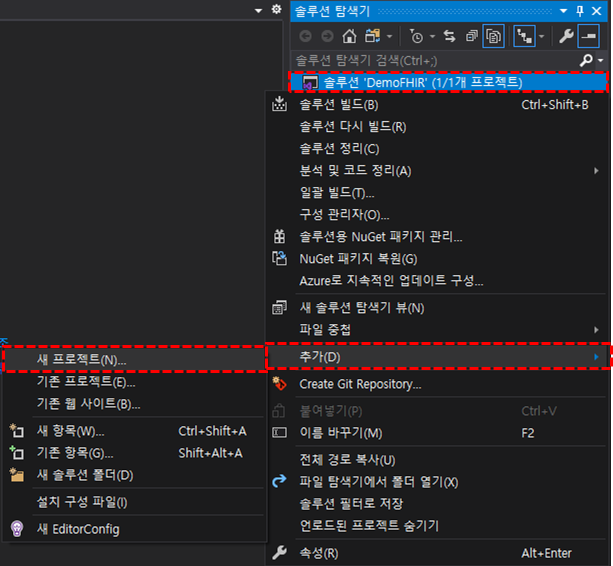Click the Solution Explorer search field
613x566 pixels.
(x=434, y=61)
